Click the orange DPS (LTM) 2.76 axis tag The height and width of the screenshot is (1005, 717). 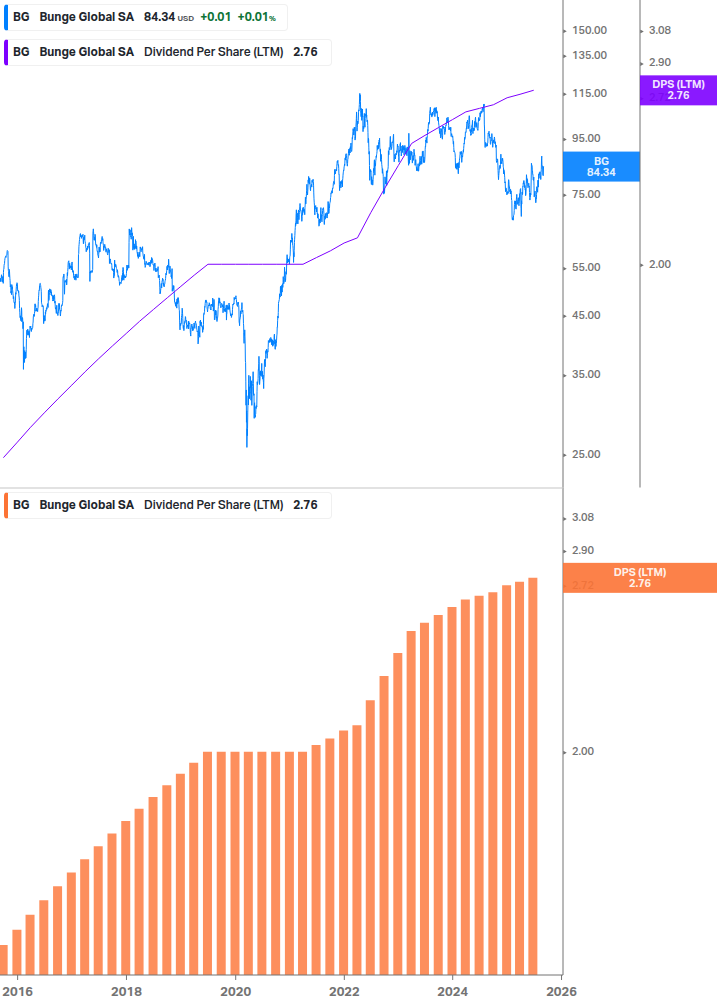coord(640,578)
